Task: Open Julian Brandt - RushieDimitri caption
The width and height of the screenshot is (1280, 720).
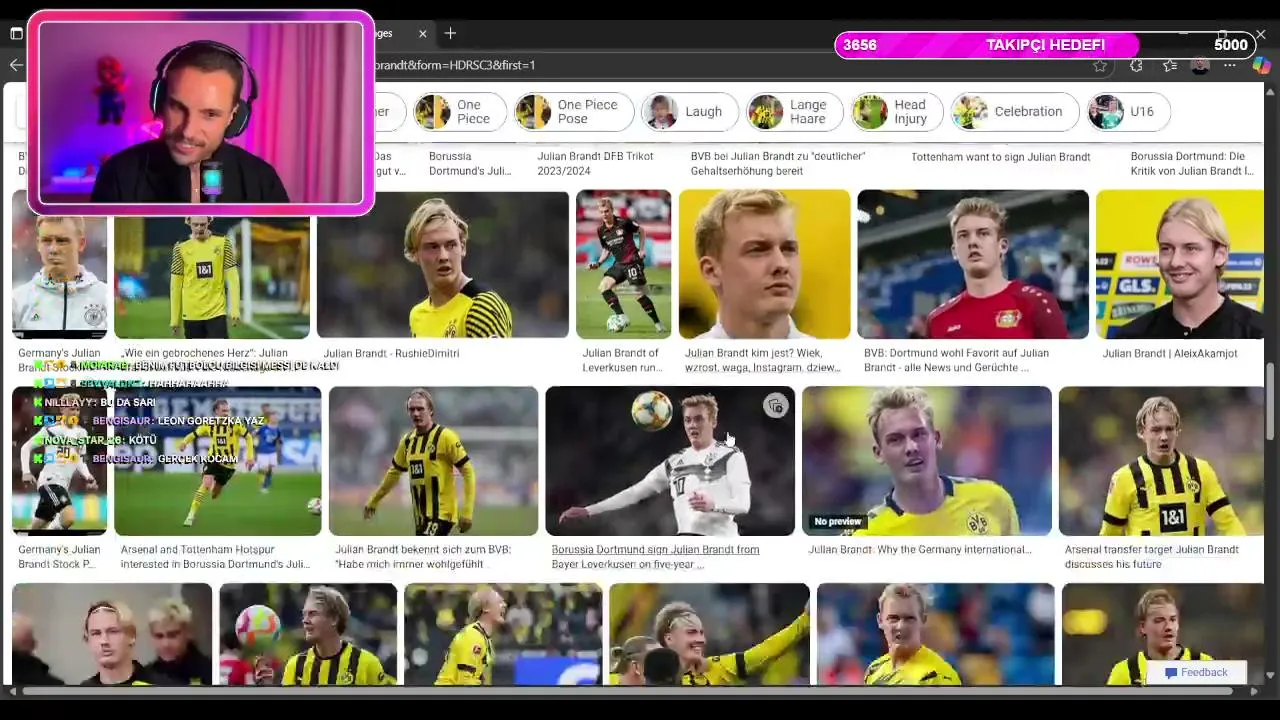Action: click(391, 353)
